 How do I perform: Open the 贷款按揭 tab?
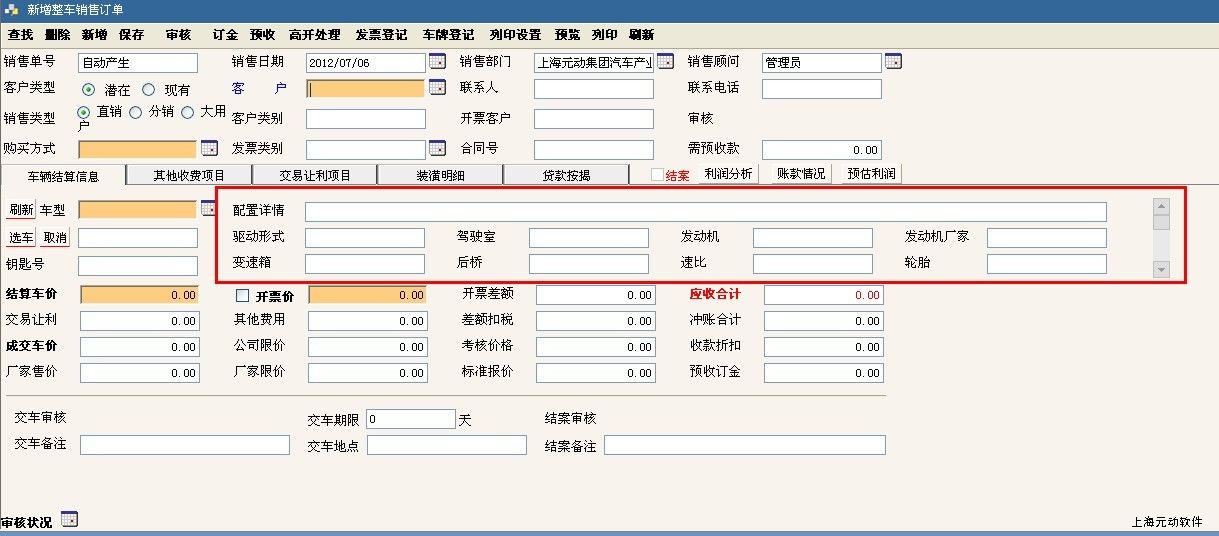pos(566,175)
